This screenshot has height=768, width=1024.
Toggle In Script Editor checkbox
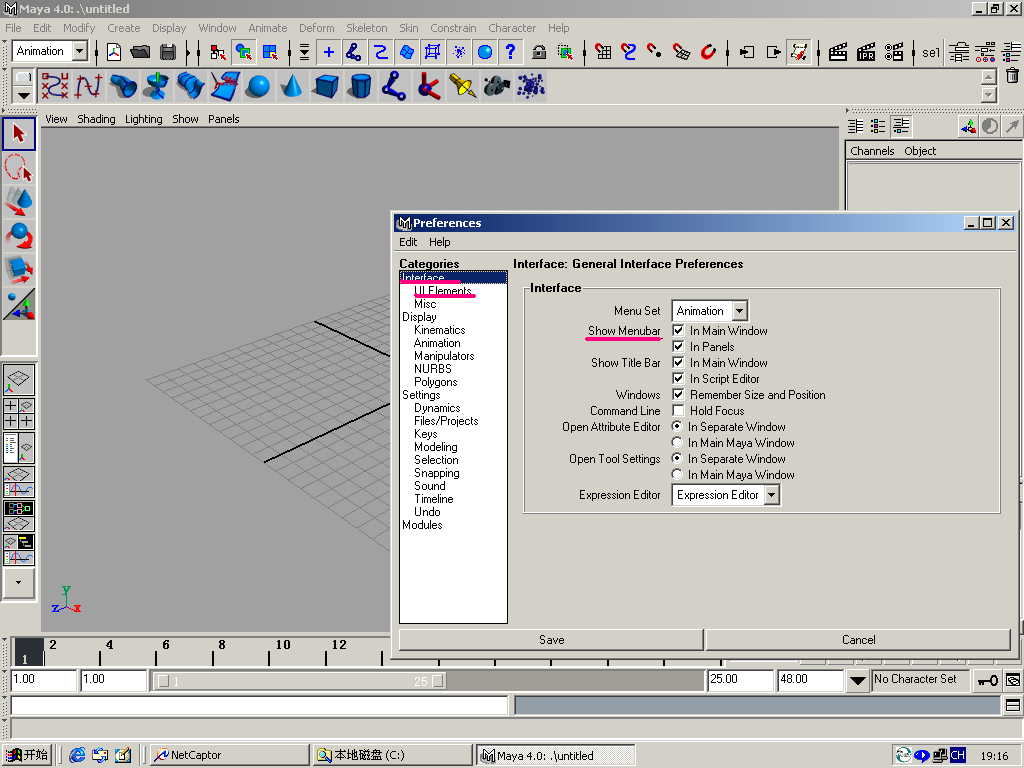(x=679, y=378)
